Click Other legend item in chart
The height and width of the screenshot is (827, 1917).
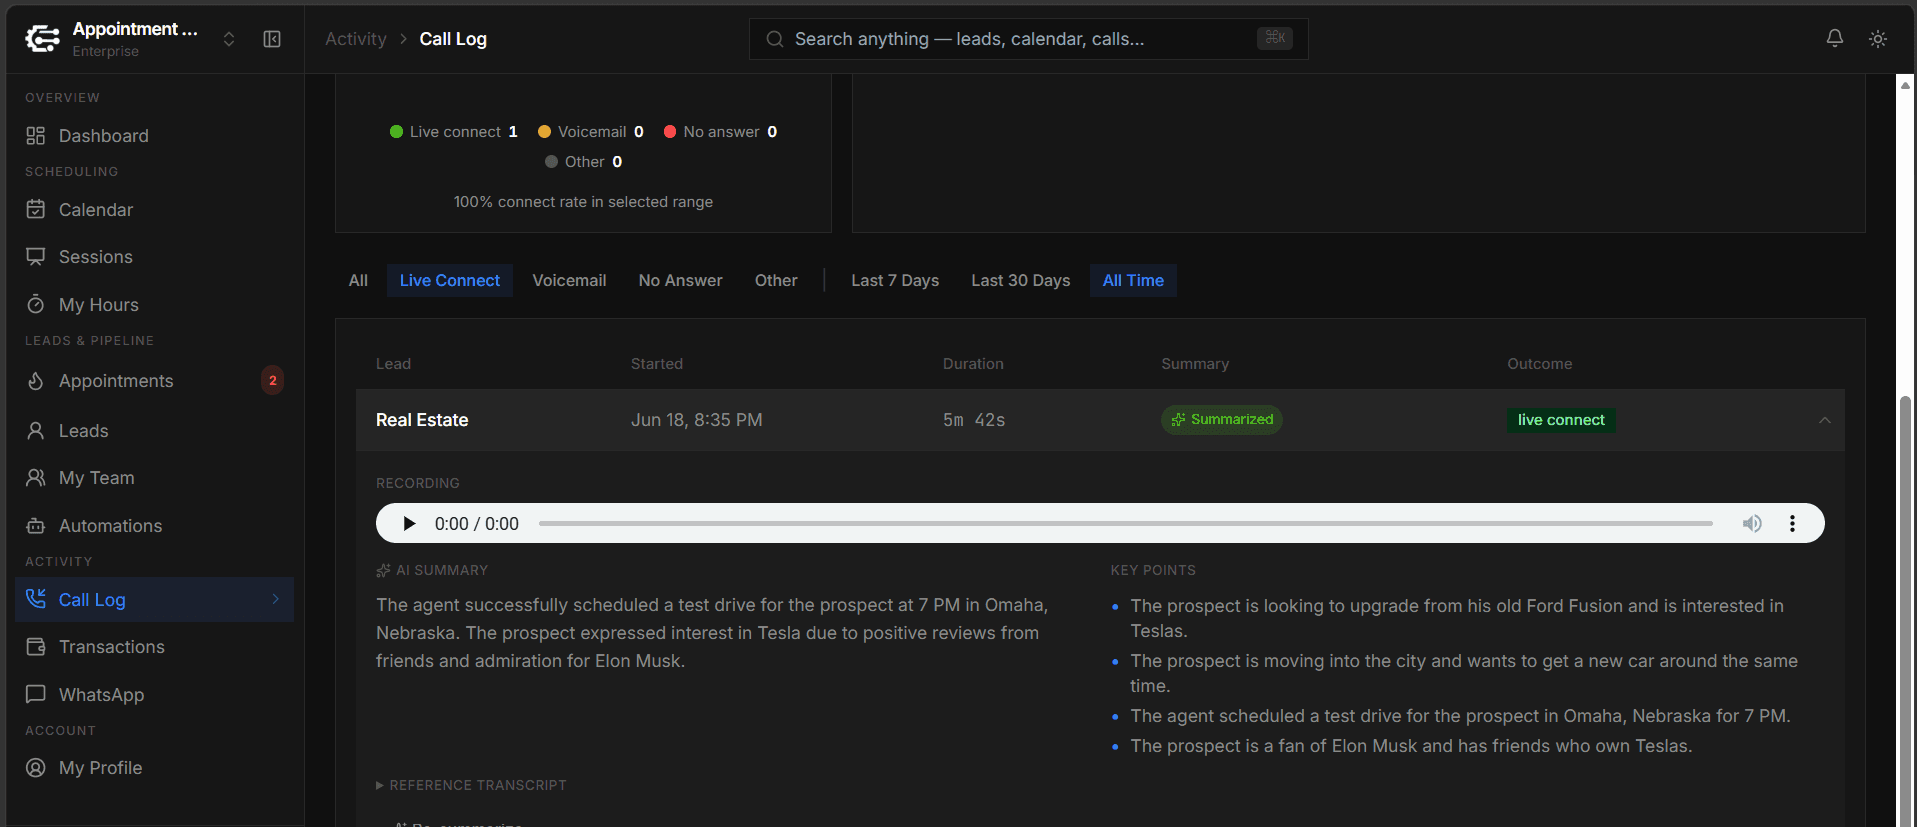point(583,162)
